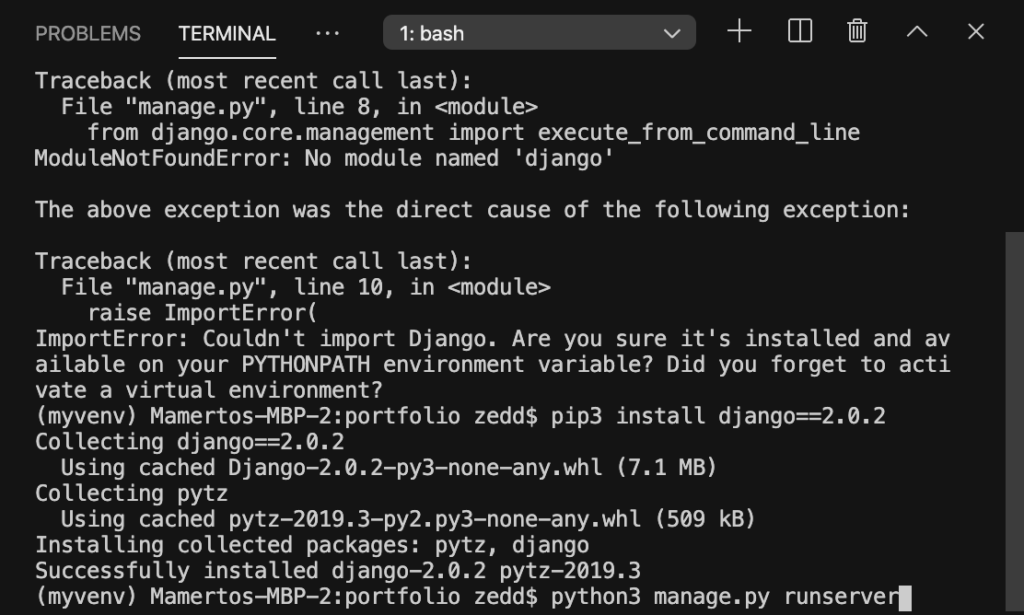
Task: Open the '1: bash' terminal selector
Action: point(539,33)
